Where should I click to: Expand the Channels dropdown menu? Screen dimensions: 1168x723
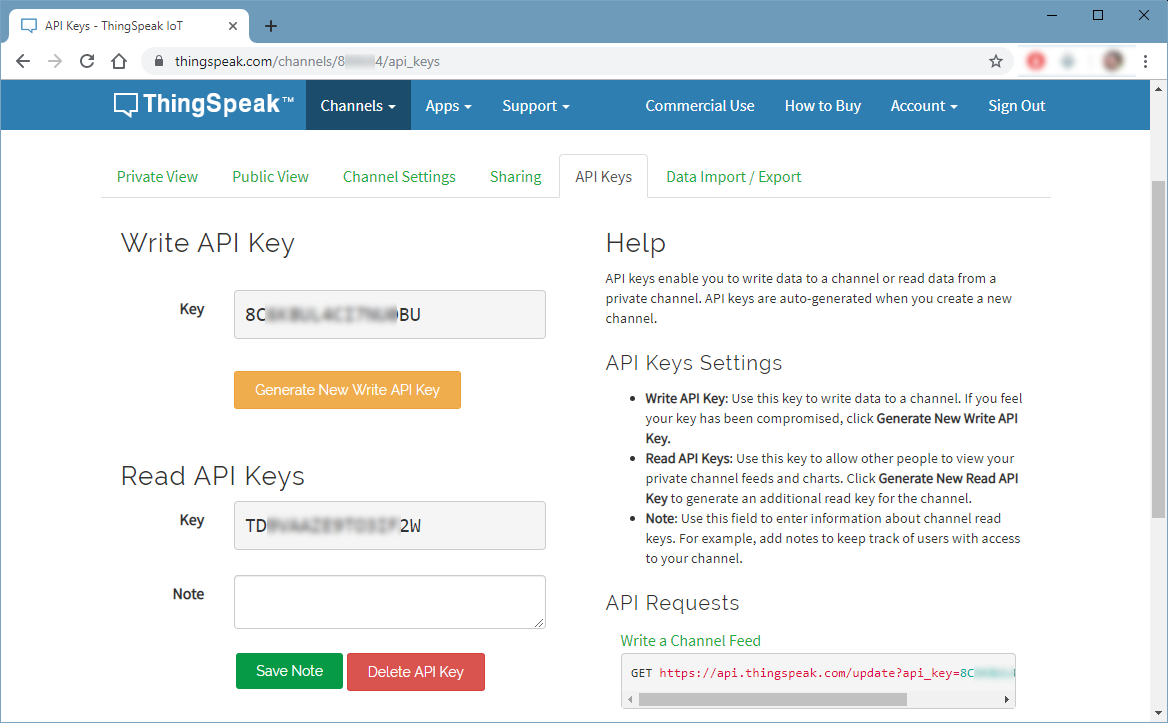[358, 106]
